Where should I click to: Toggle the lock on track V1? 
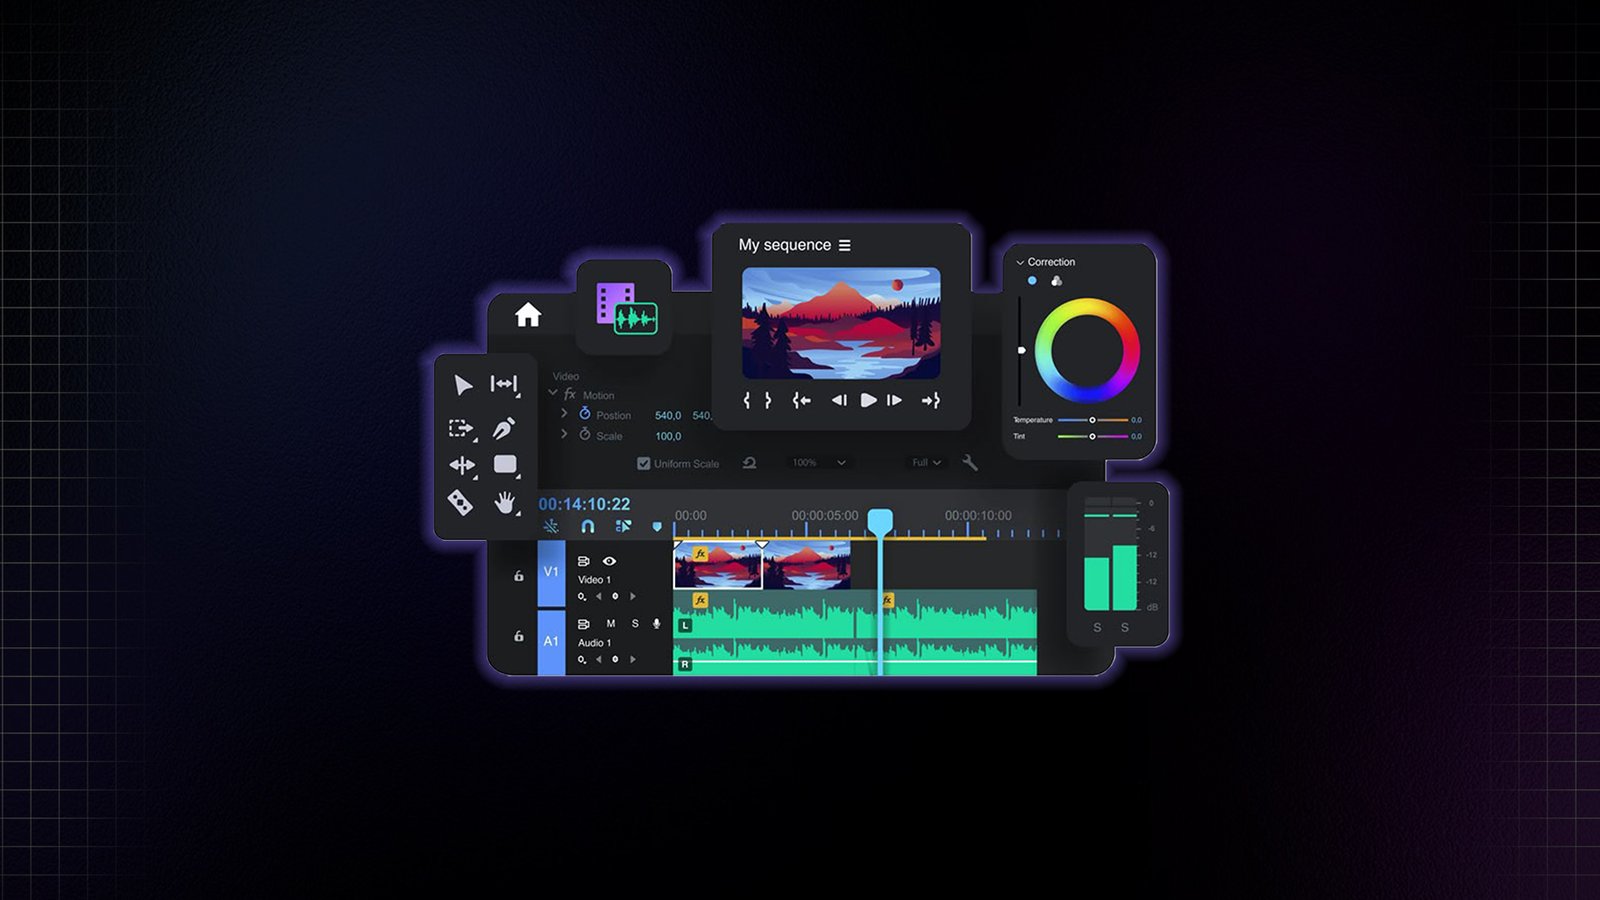518,575
